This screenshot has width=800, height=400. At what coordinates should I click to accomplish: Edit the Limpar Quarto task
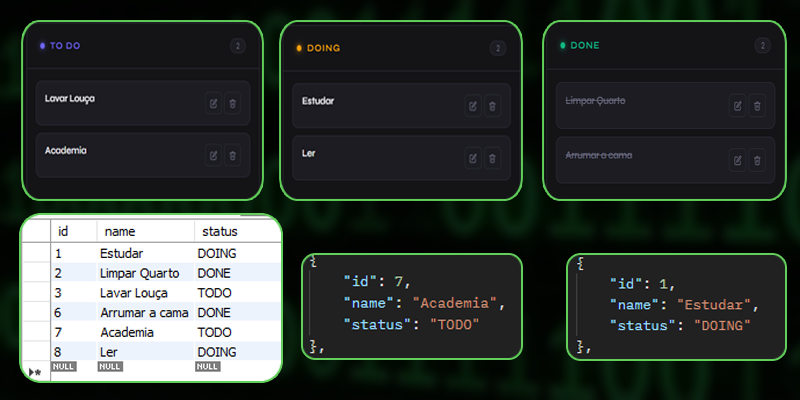pyautogui.click(x=737, y=106)
